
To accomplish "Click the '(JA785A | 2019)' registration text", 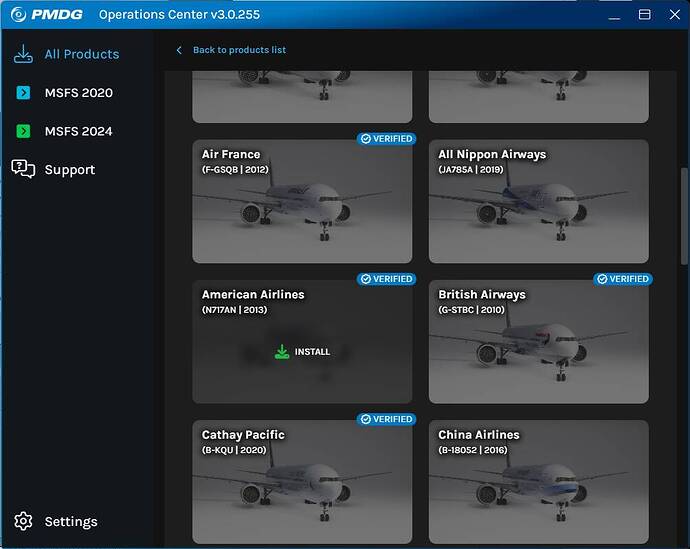I will click(x=471, y=169).
